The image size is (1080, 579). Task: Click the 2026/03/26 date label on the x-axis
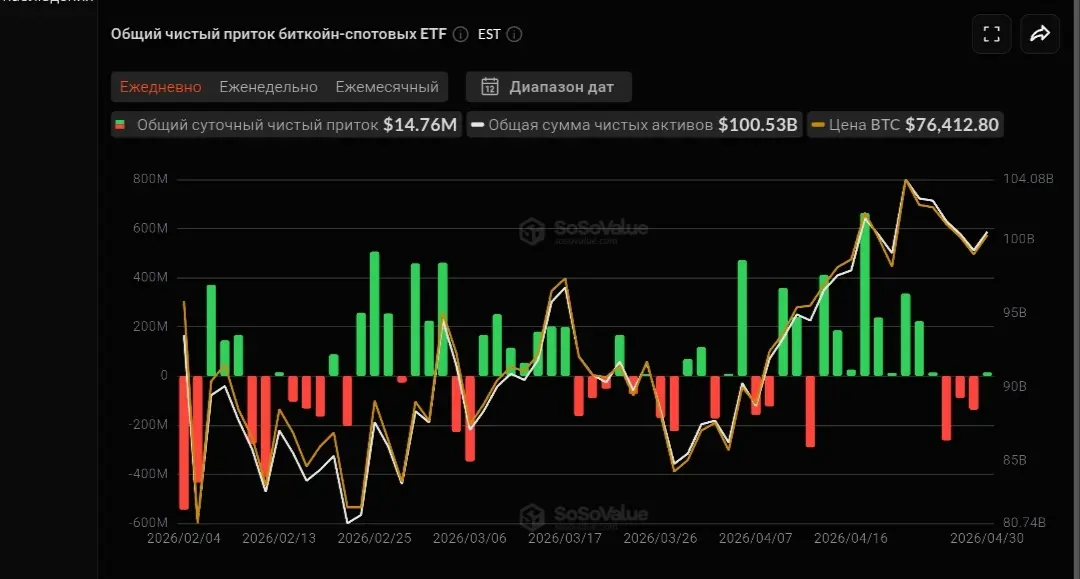click(x=661, y=538)
